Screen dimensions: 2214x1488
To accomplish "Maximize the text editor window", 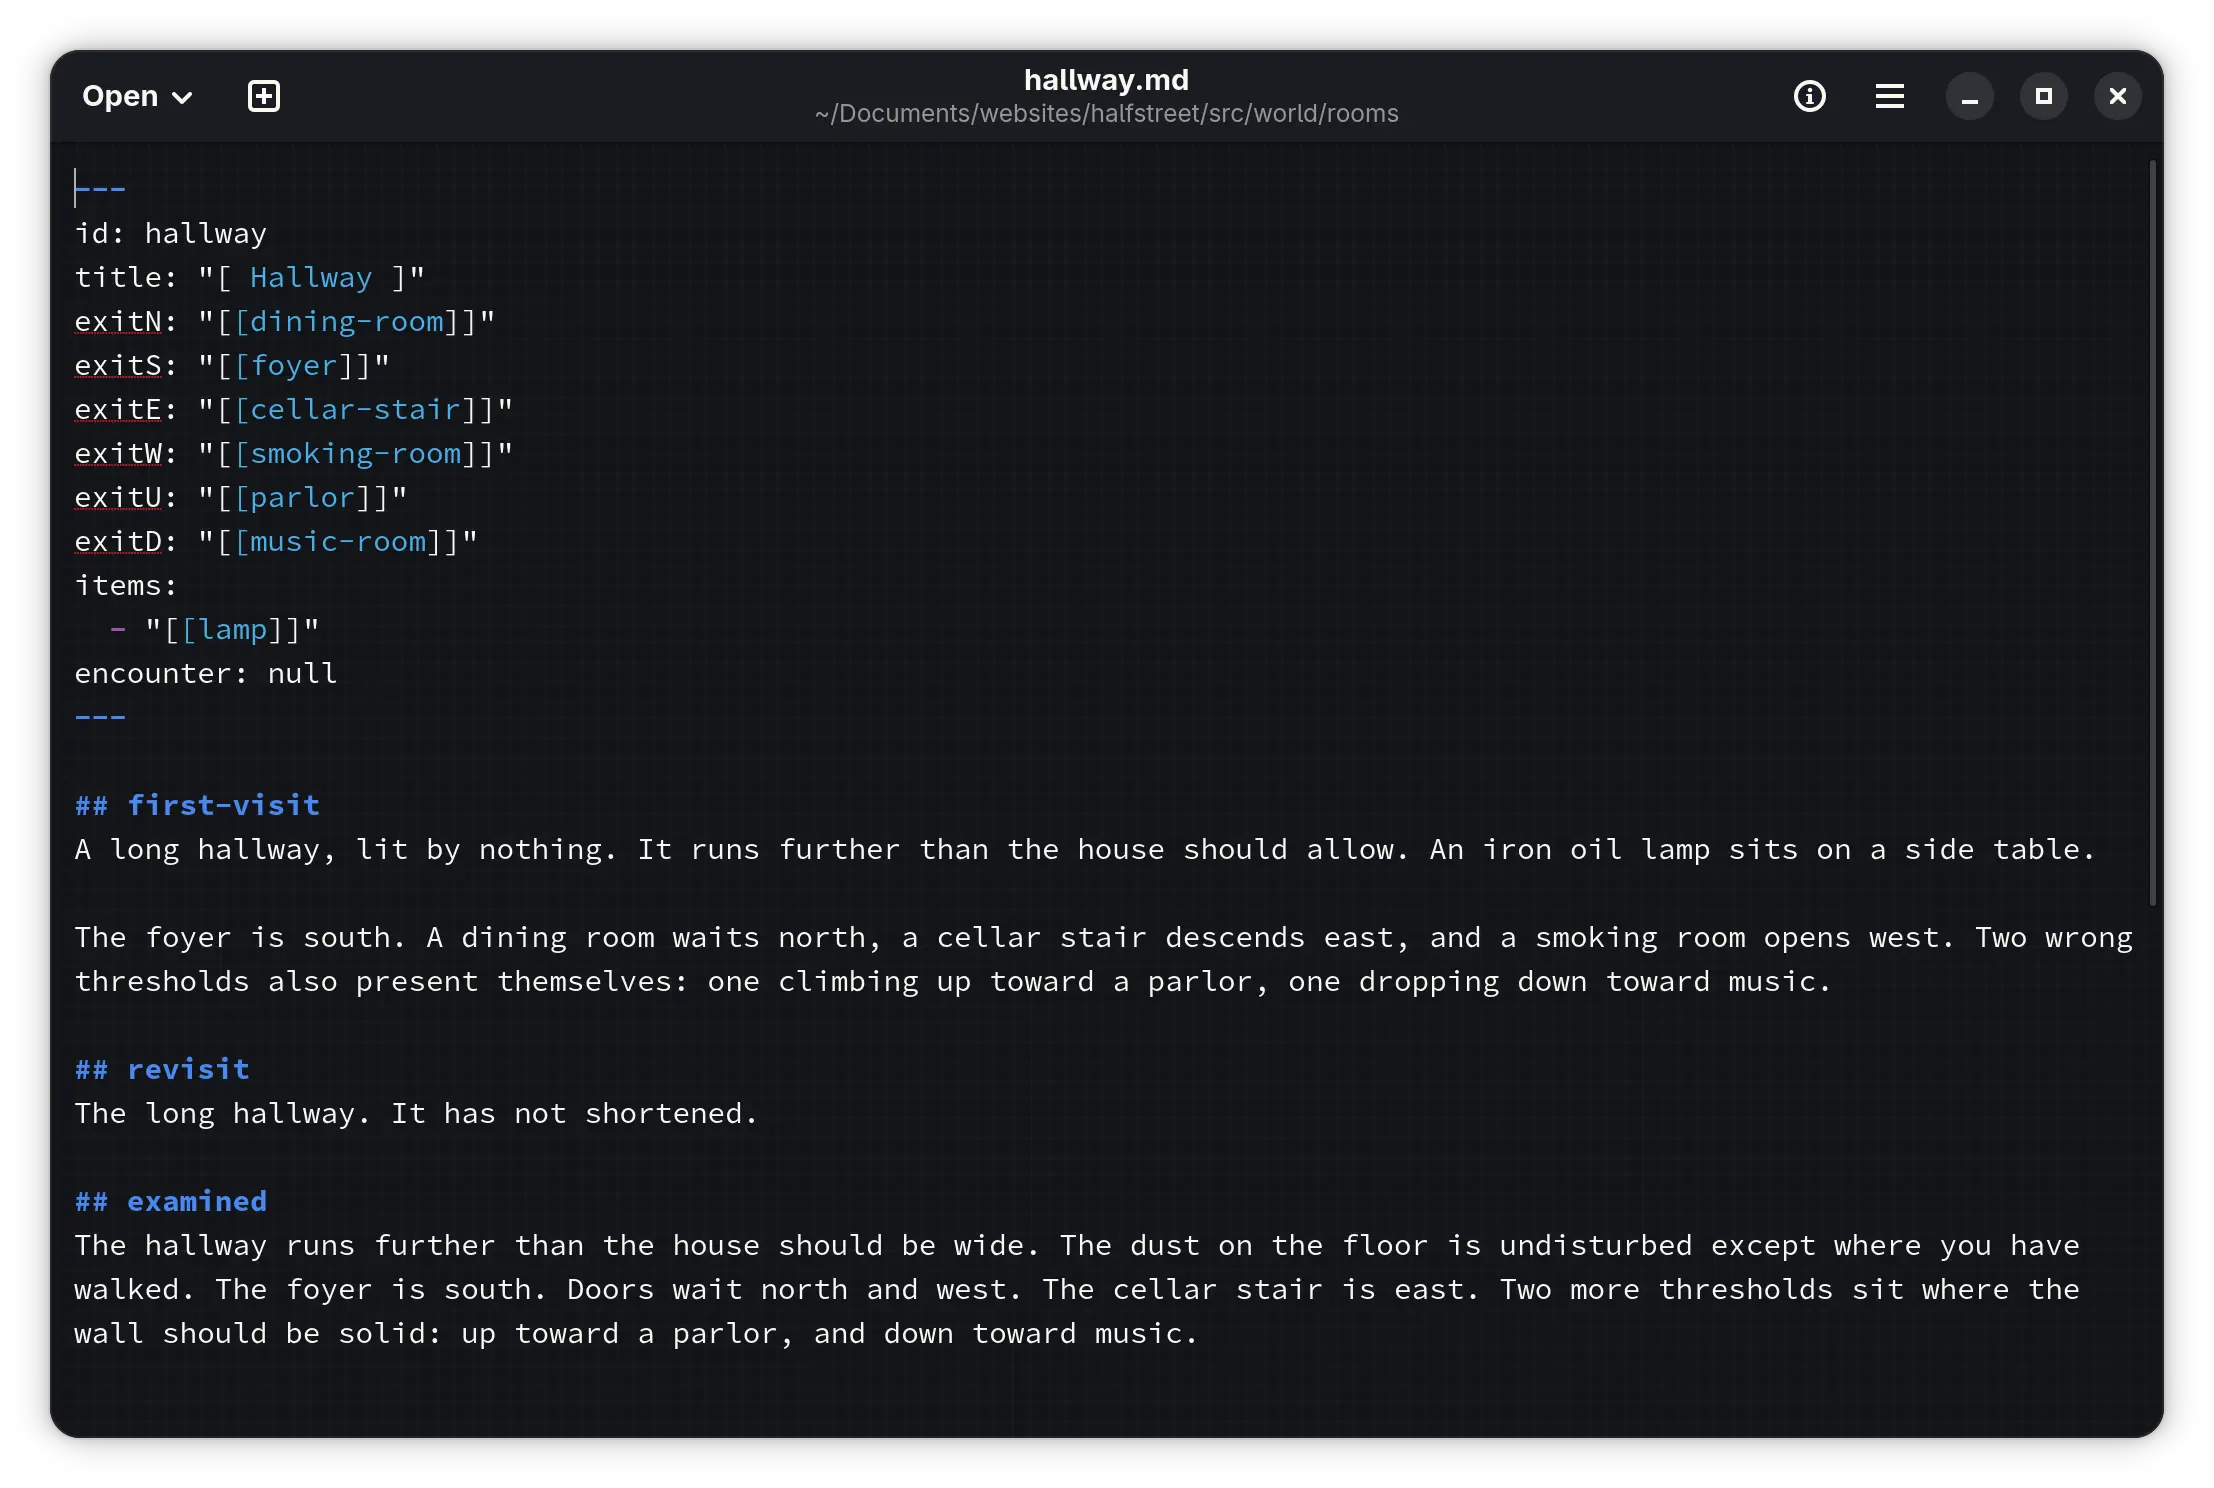I will [x=2044, y=96].
